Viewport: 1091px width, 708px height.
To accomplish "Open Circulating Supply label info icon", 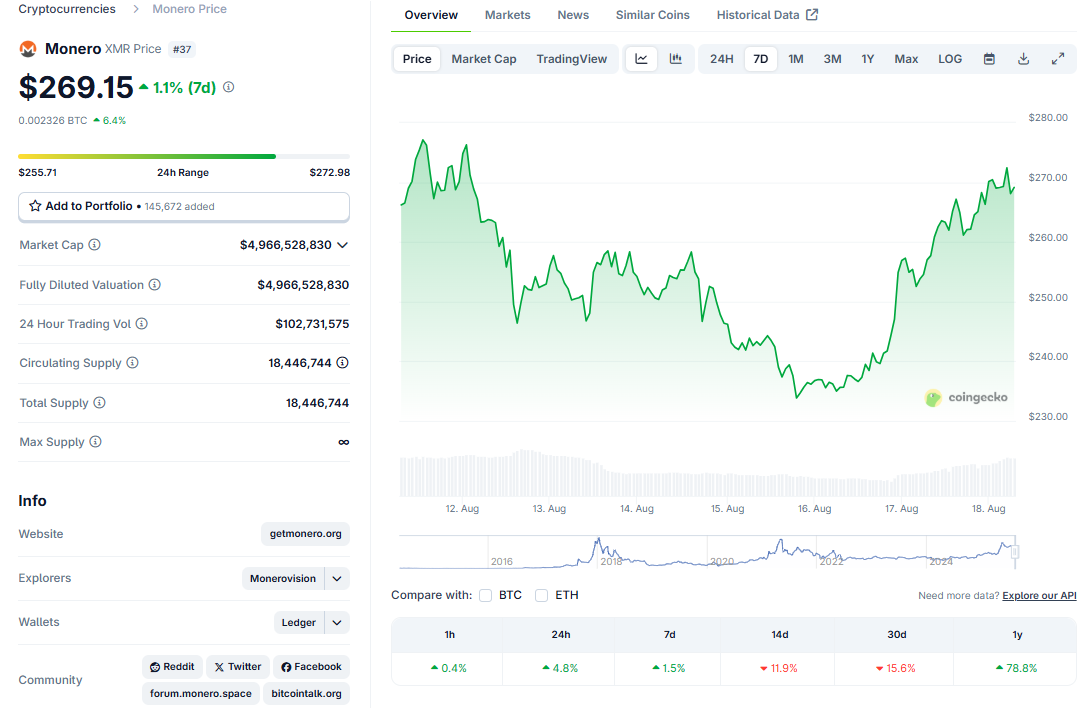I will pyautogui.click(x=132, y=362).
